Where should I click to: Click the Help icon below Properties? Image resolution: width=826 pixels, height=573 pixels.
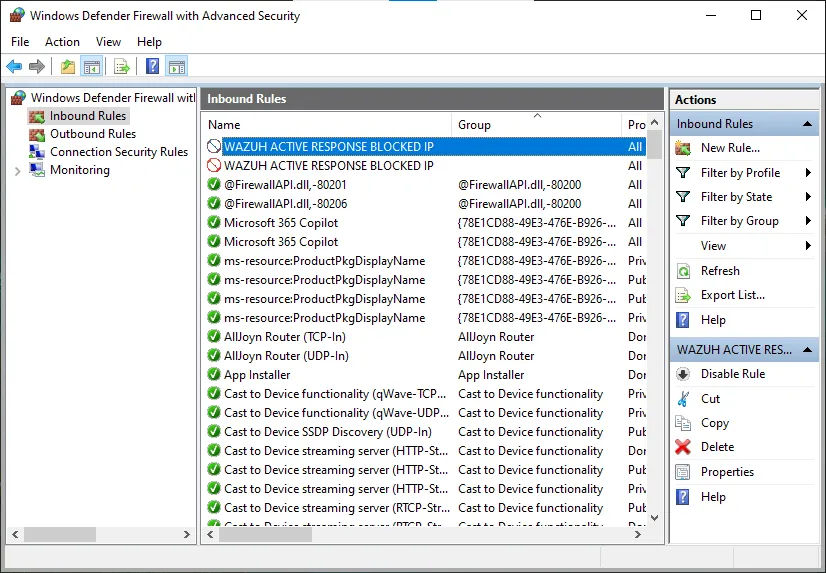pyautogui.click(x=683, y=497)
